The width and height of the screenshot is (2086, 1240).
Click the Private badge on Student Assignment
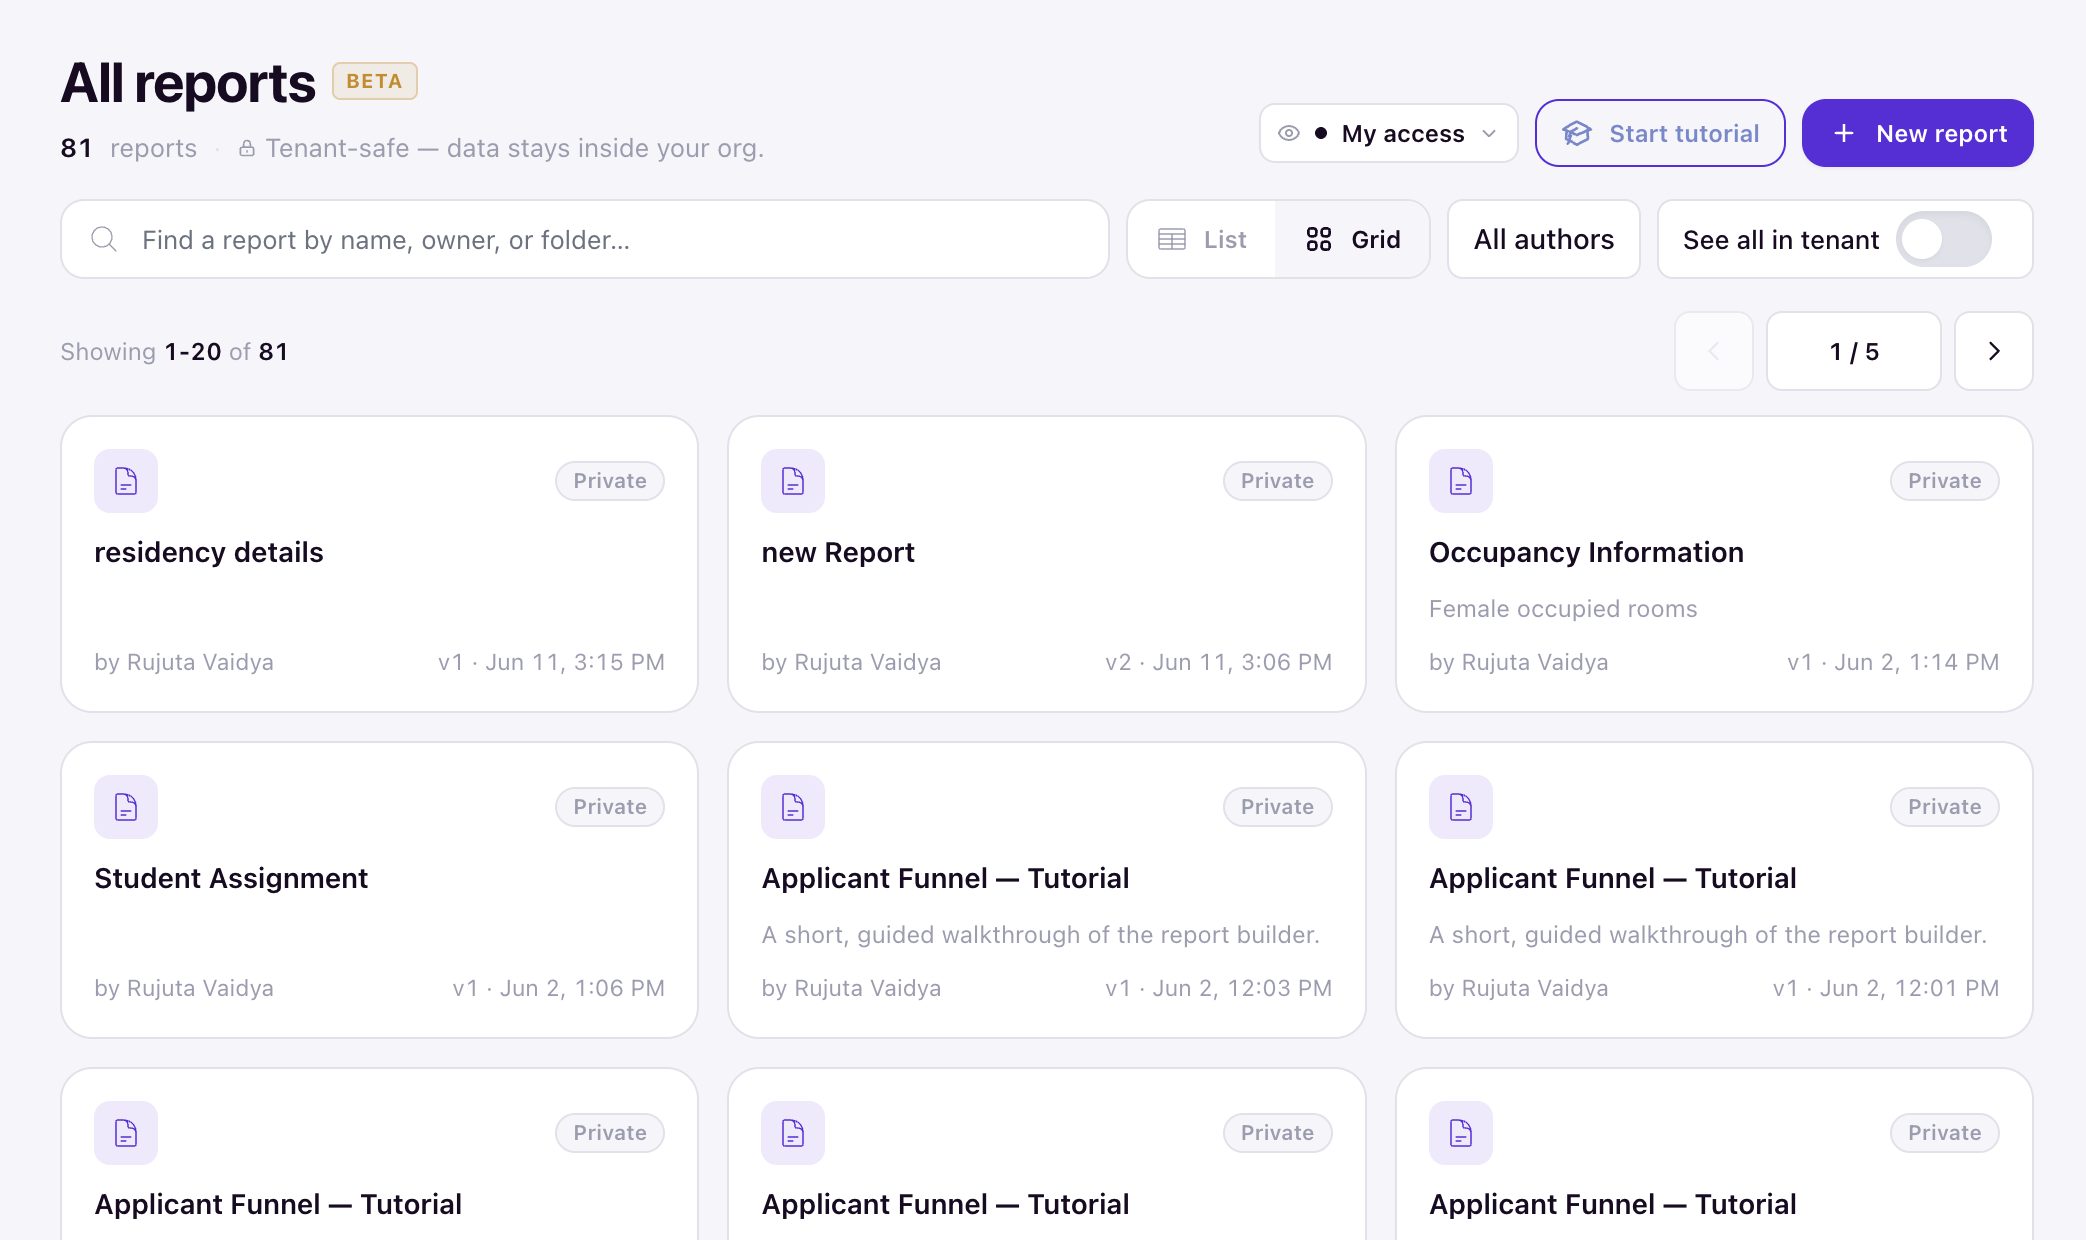[x=610, y=807]
